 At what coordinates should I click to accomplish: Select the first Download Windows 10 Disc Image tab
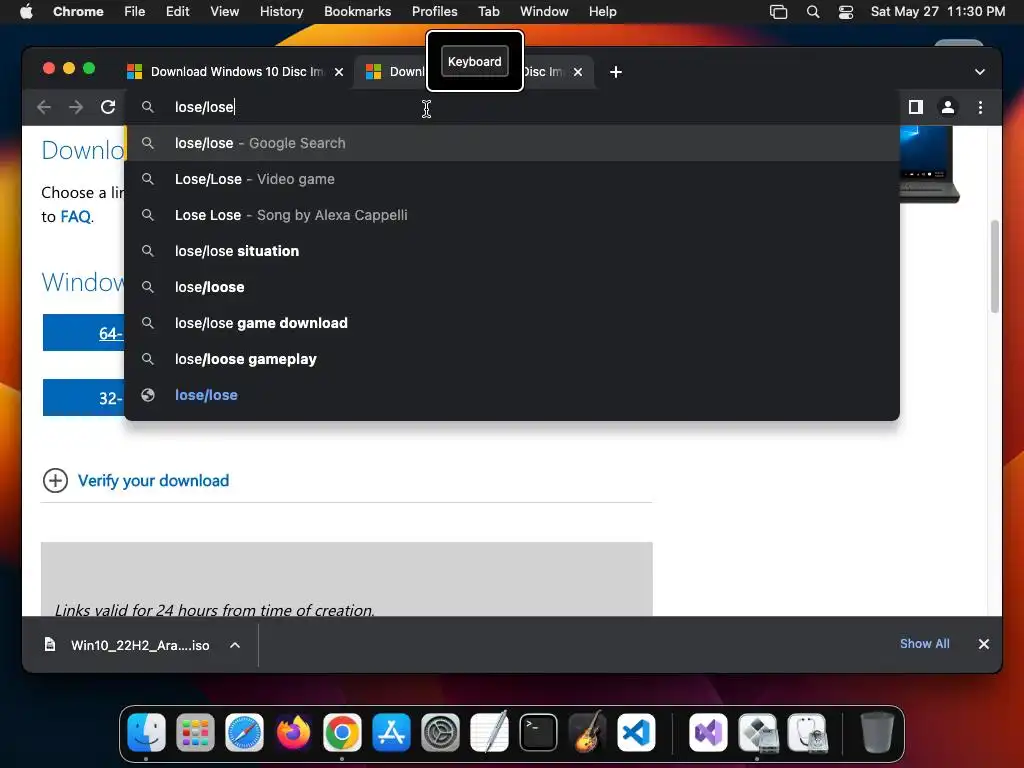pos(236,72)
